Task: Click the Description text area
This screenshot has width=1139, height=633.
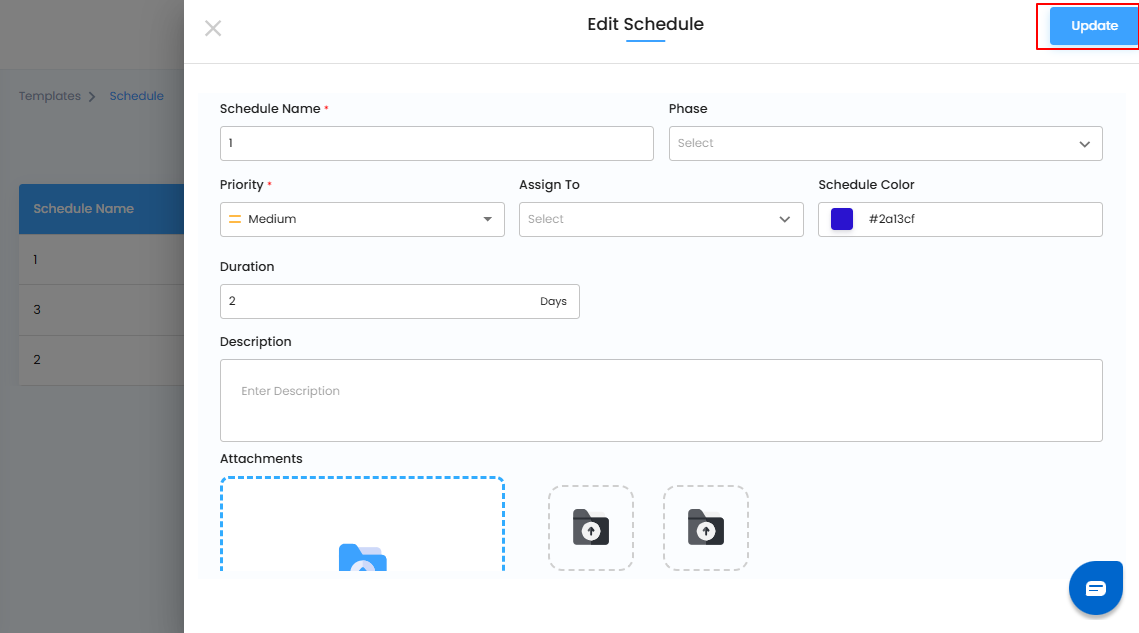Action: click(660, 400)
